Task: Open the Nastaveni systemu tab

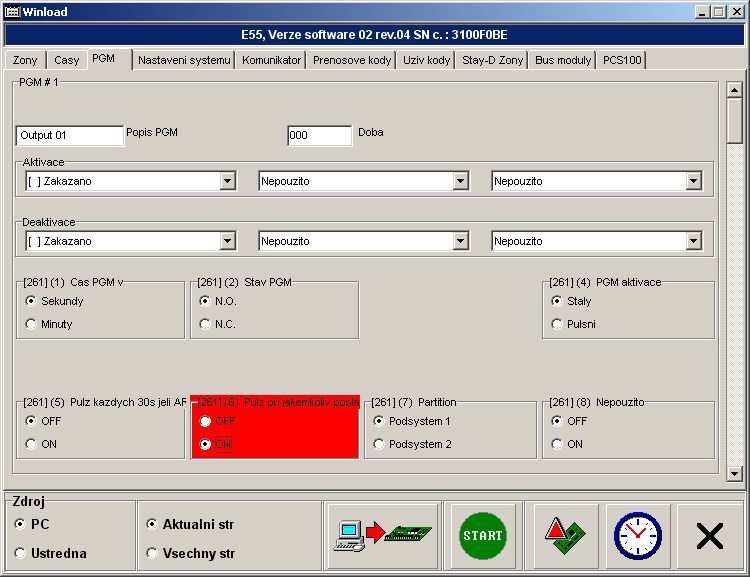Action: pos(184,60)
